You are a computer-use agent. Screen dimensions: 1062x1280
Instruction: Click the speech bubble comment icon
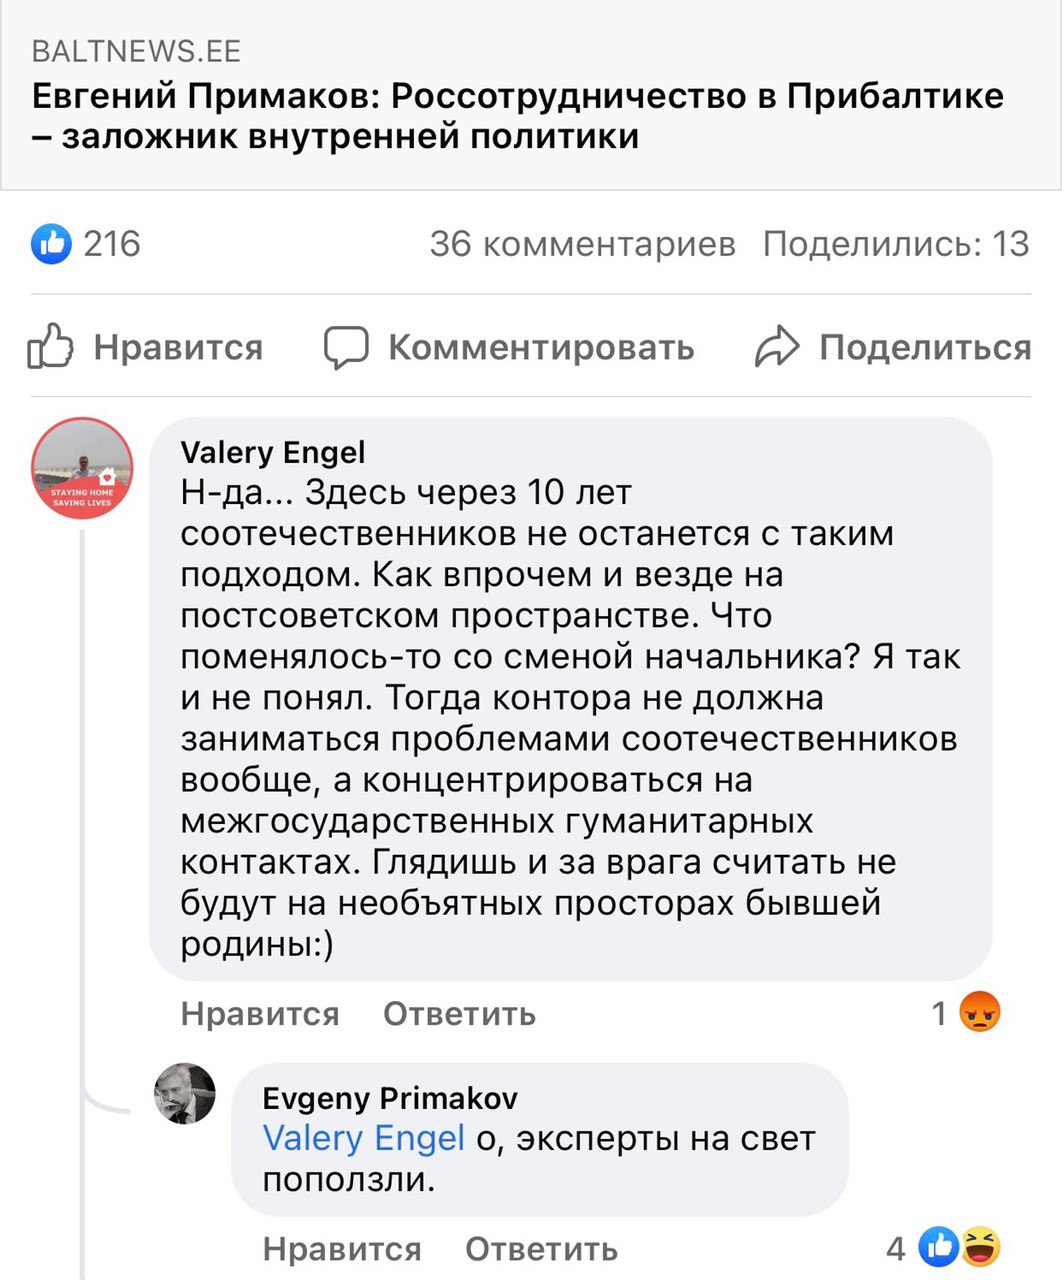click(346, 347)
